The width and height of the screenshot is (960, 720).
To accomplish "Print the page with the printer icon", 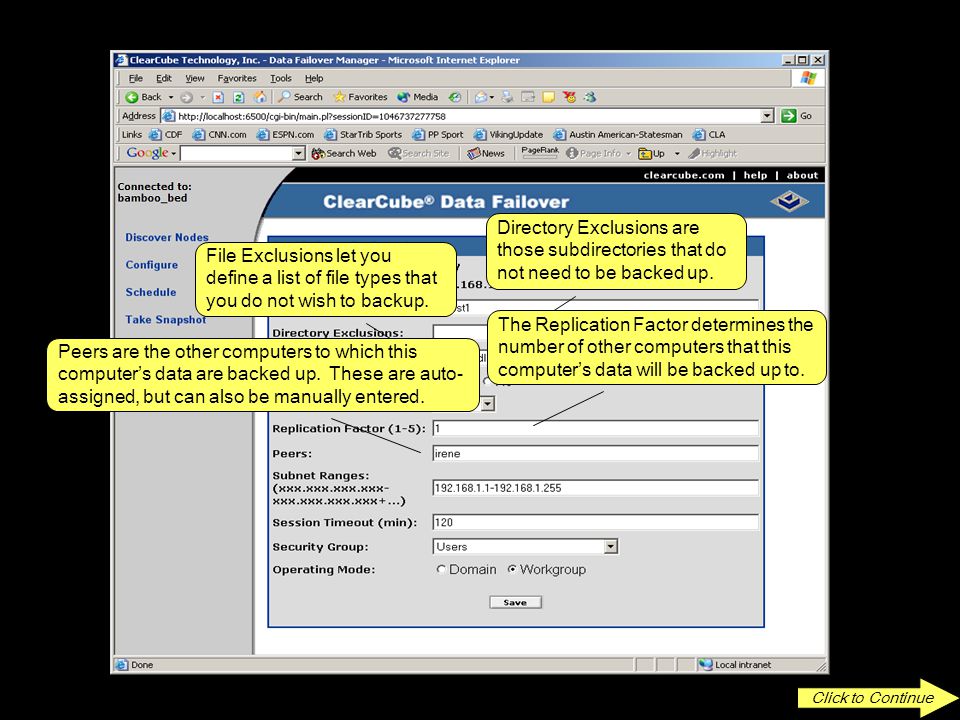I will click(507, 97).
